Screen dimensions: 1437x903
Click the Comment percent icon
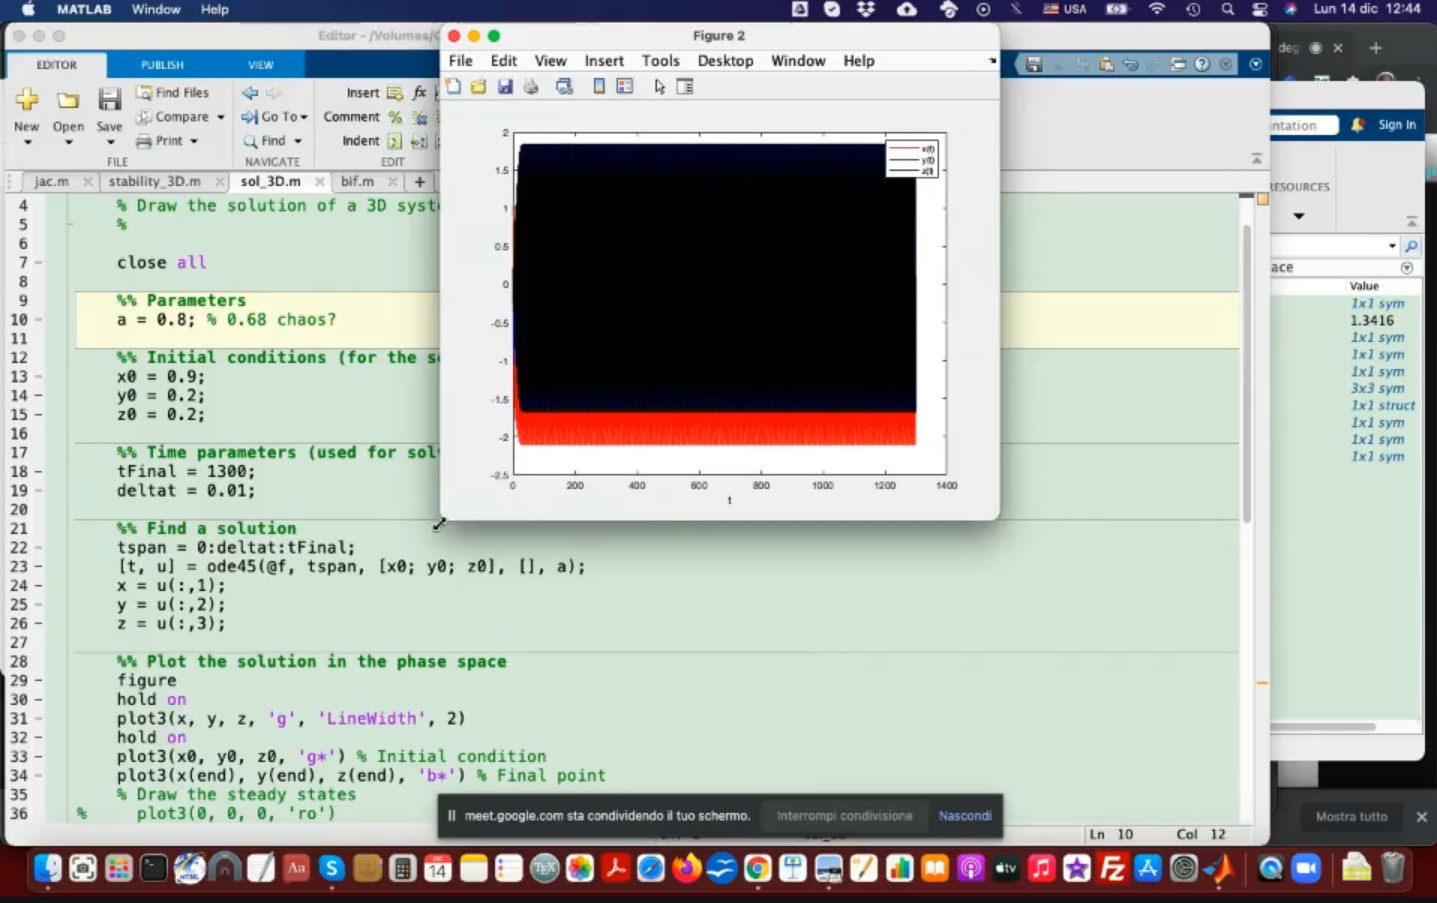click(395, 117)
